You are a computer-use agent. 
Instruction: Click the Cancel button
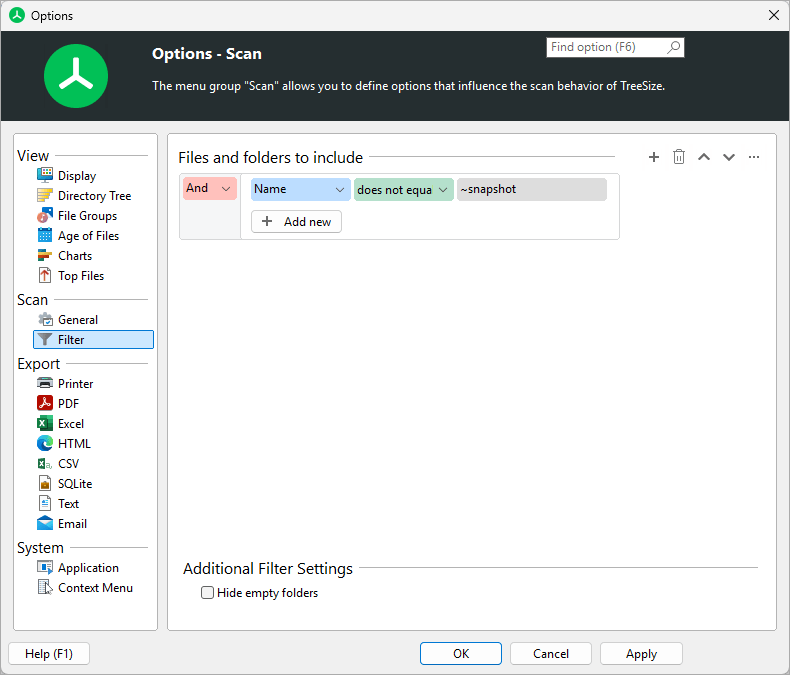pyautogui.click(x=550, y=653)
